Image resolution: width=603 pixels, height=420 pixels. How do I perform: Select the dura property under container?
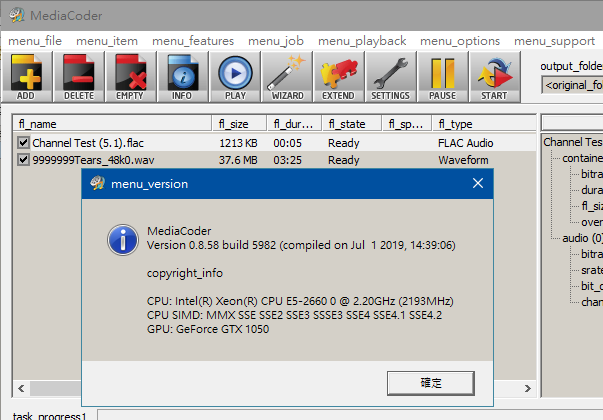coord(592,190)
